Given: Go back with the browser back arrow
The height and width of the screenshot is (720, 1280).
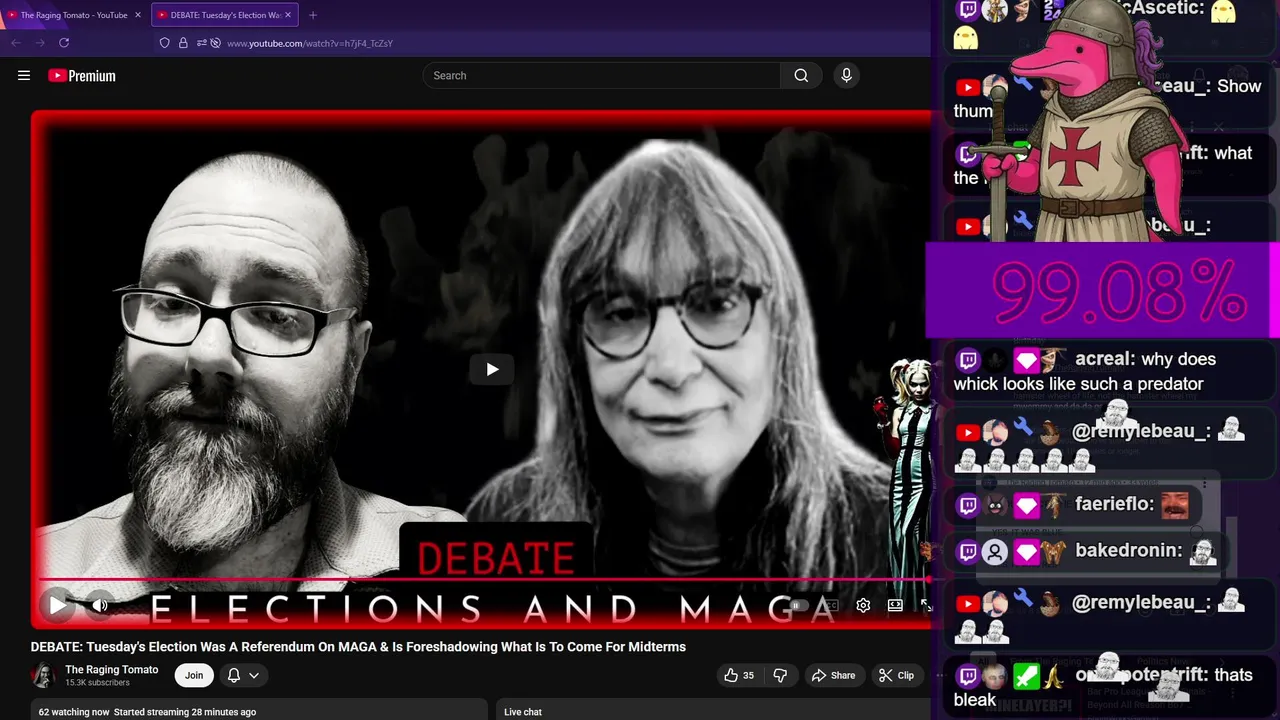Looking at the screenshot, I should point(16,43).
